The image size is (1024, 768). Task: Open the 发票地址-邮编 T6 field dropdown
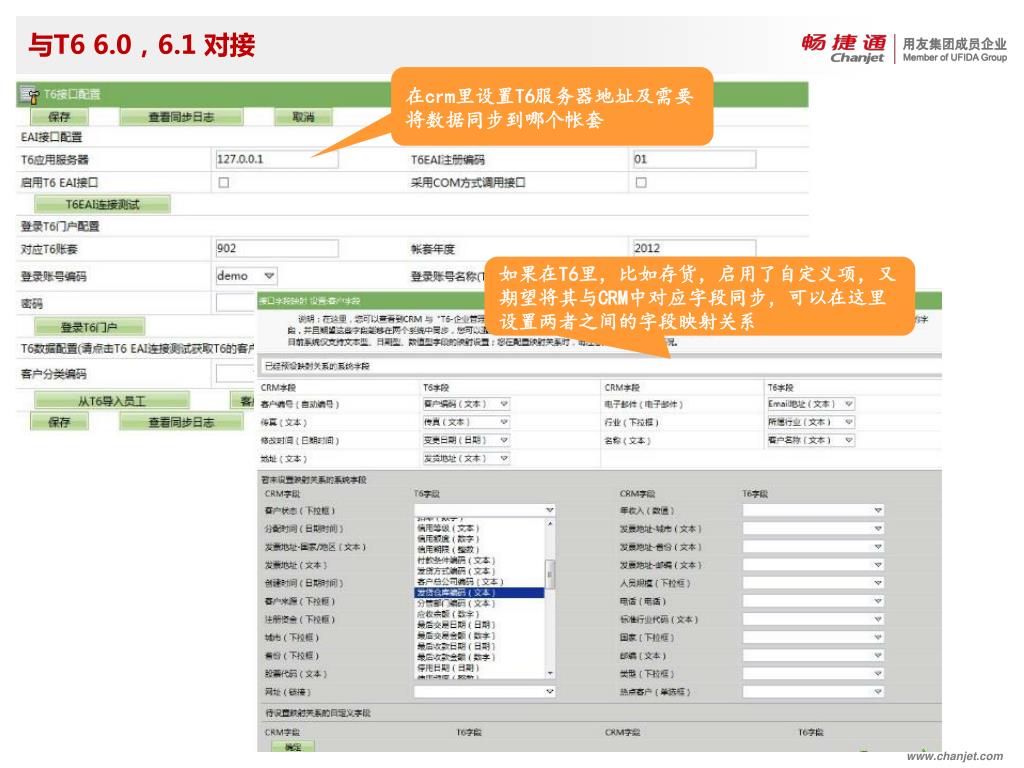pyautogui.click(x=878, y=565)
